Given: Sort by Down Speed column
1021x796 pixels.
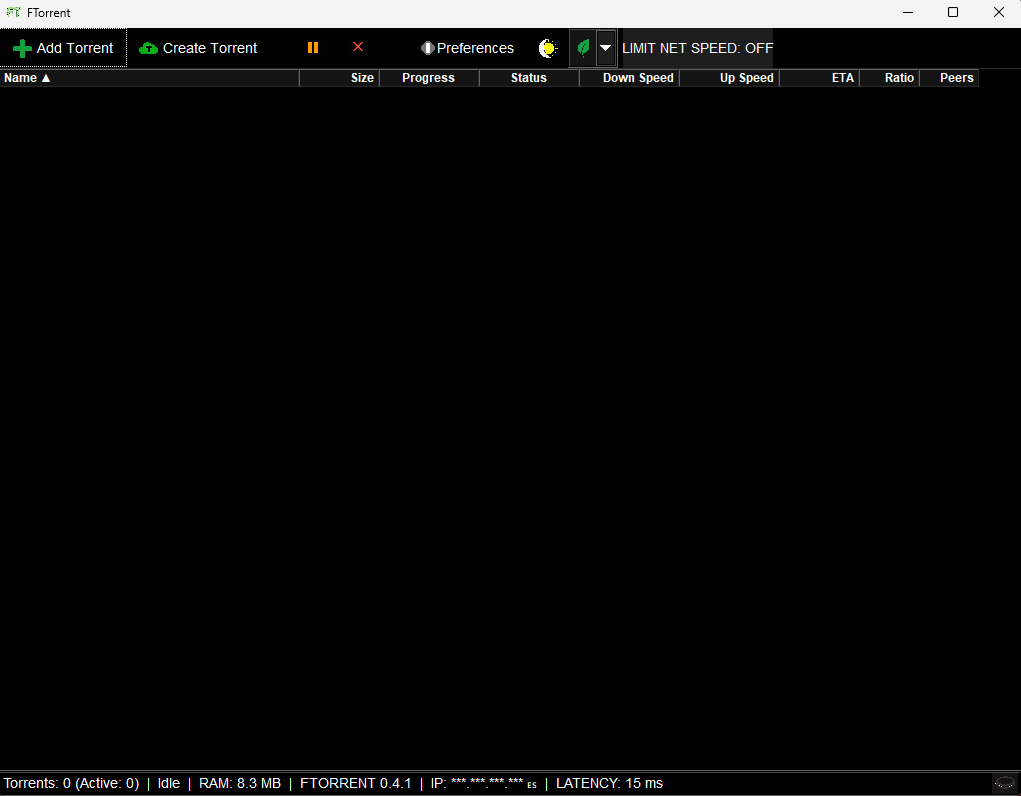Looking at the screenshot, I should click(629, 78).
